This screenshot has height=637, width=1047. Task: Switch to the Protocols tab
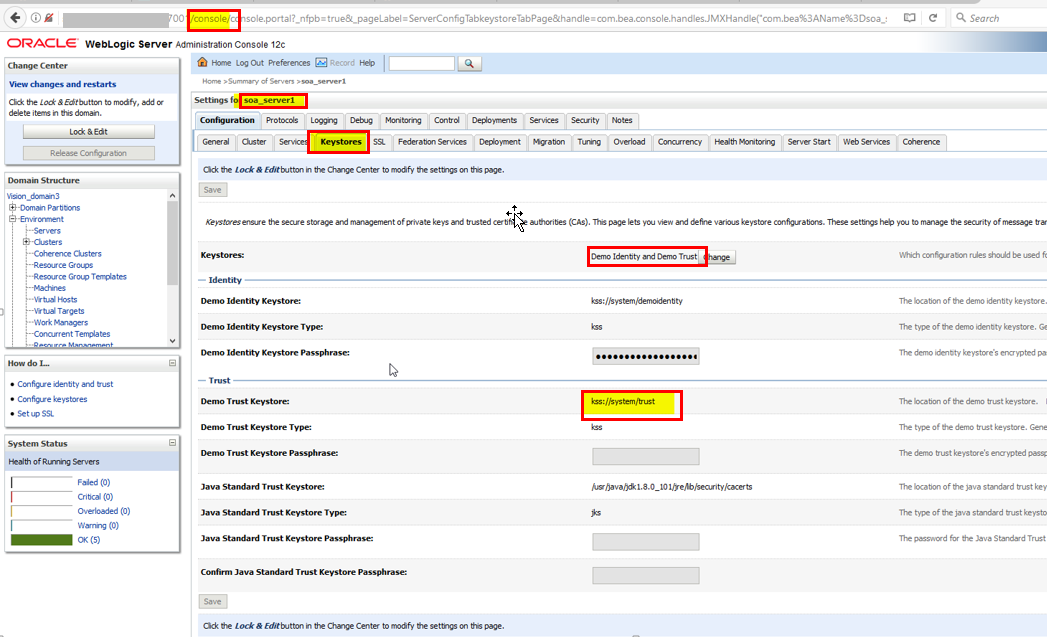tap(282, 120)
